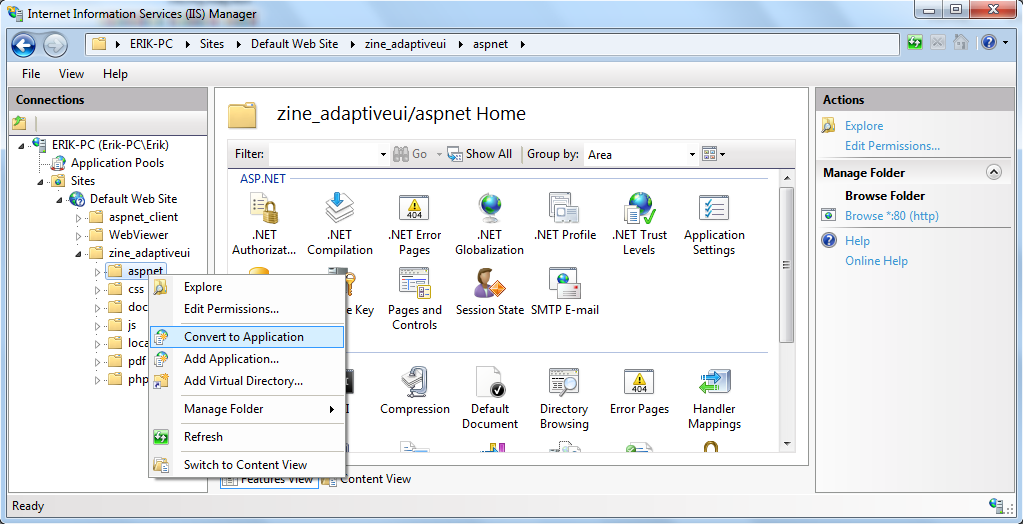The height and width of the screenshot is (524, 1023).
Task: Open the Filter dropdown arrow
Action: pyautogui.click(x=383, y=155)
